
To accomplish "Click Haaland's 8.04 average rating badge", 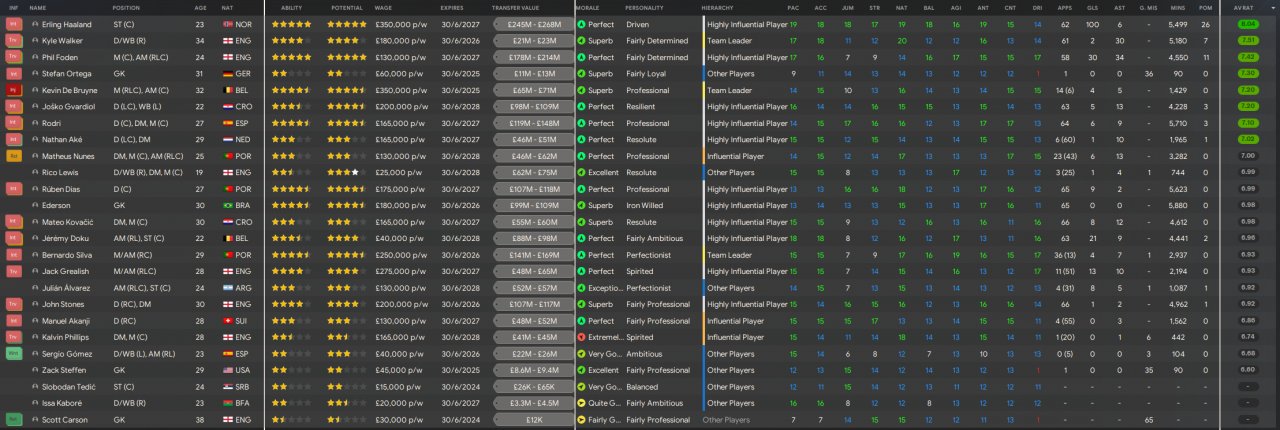I will (x=1247, y=24).
